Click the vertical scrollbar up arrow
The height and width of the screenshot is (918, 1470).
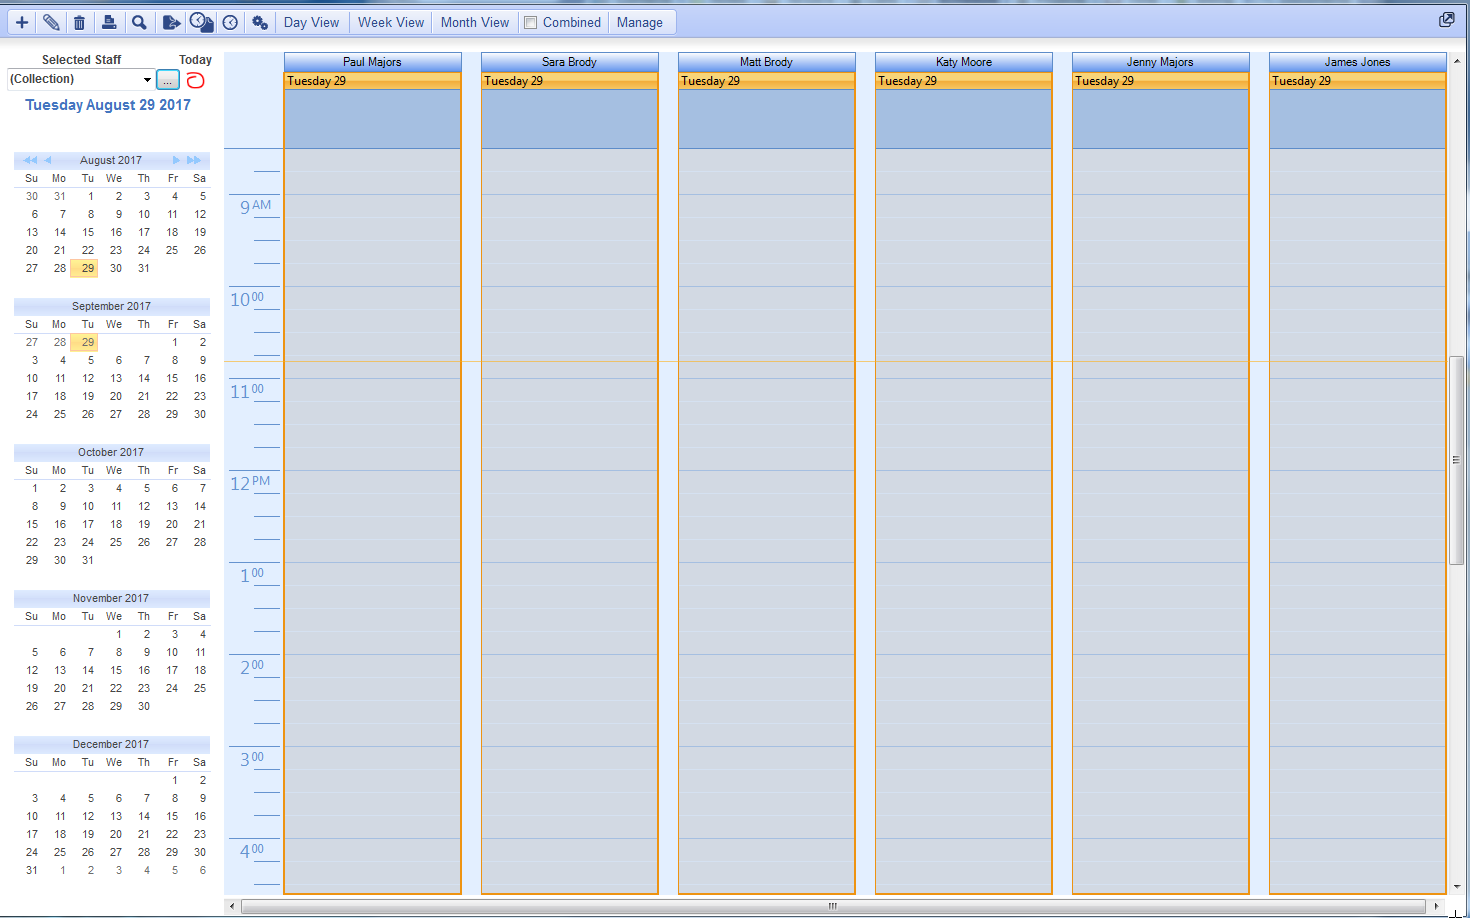1456,61
